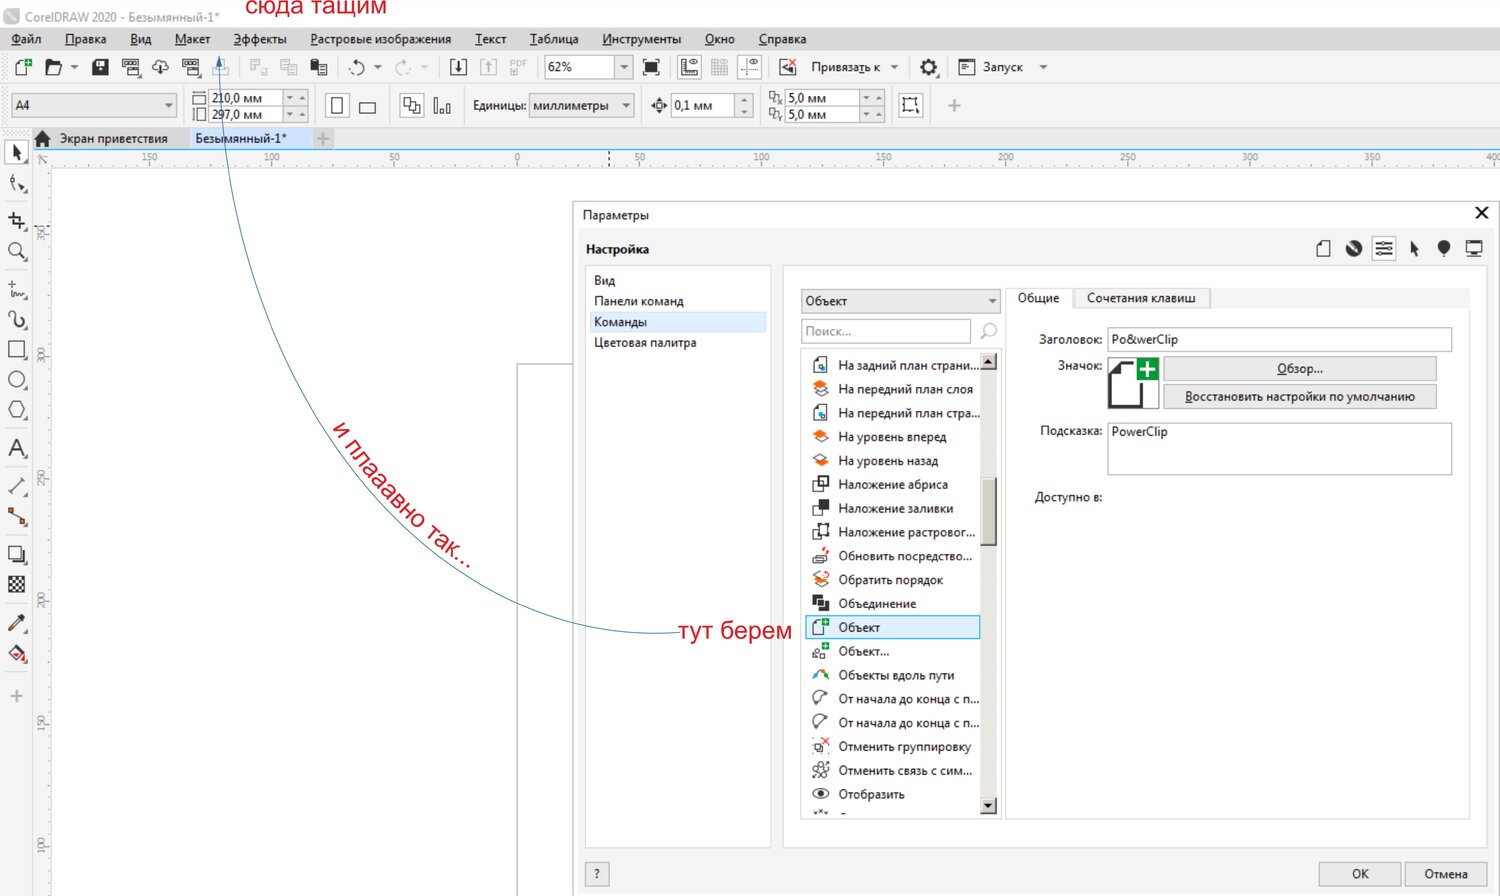Select the Color Eyedropper tool

(x=16, y=623)
